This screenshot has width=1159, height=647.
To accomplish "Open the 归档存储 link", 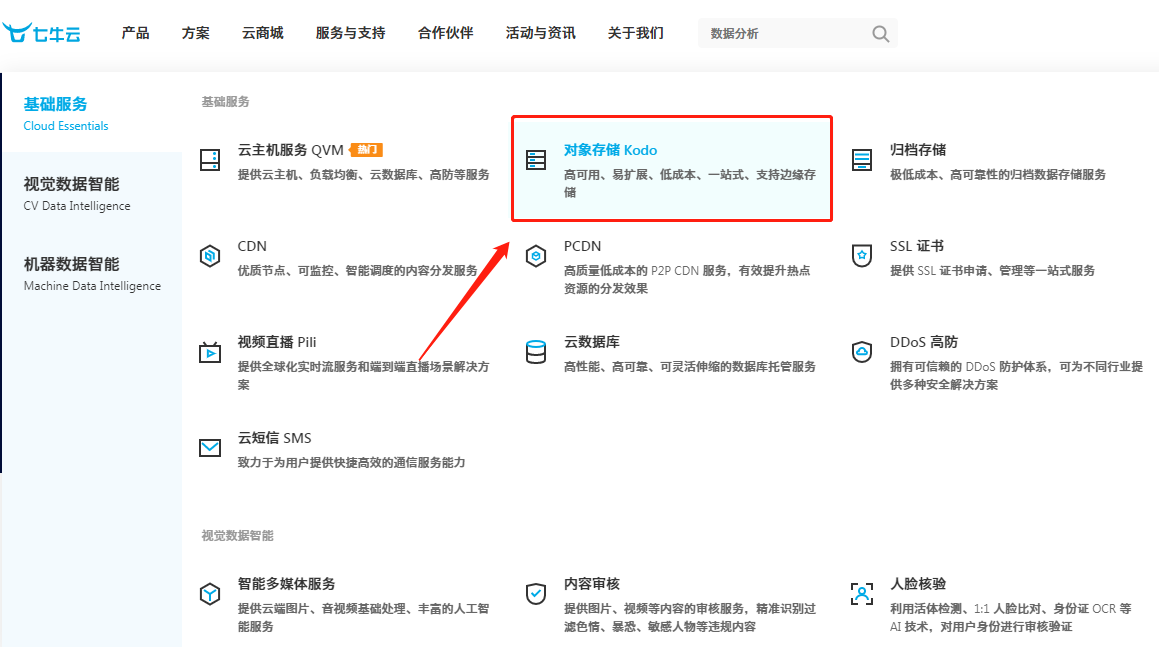I will pos(918,150).
